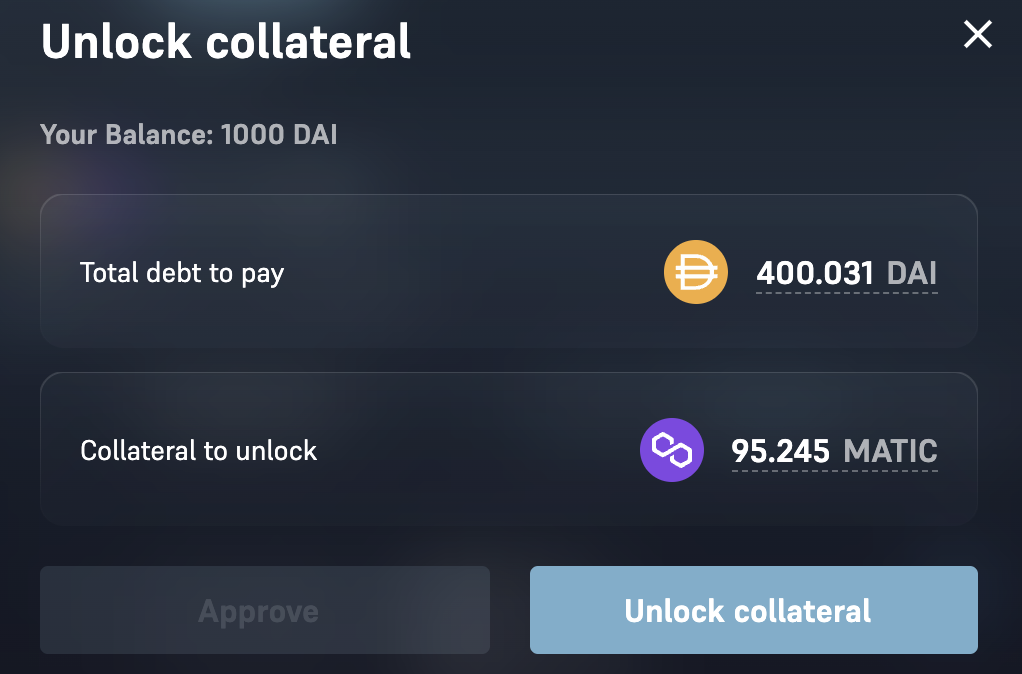Close the Unlock collateral dialog
This screenshot has width=1022, height=674.
tap(977, 35)
